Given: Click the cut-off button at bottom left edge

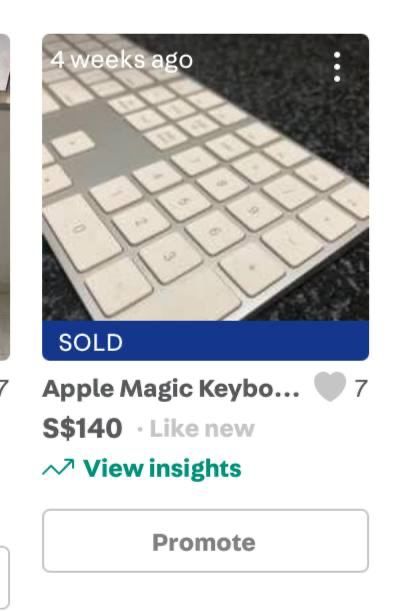Looking at the screenshot, I should (4, 578).
